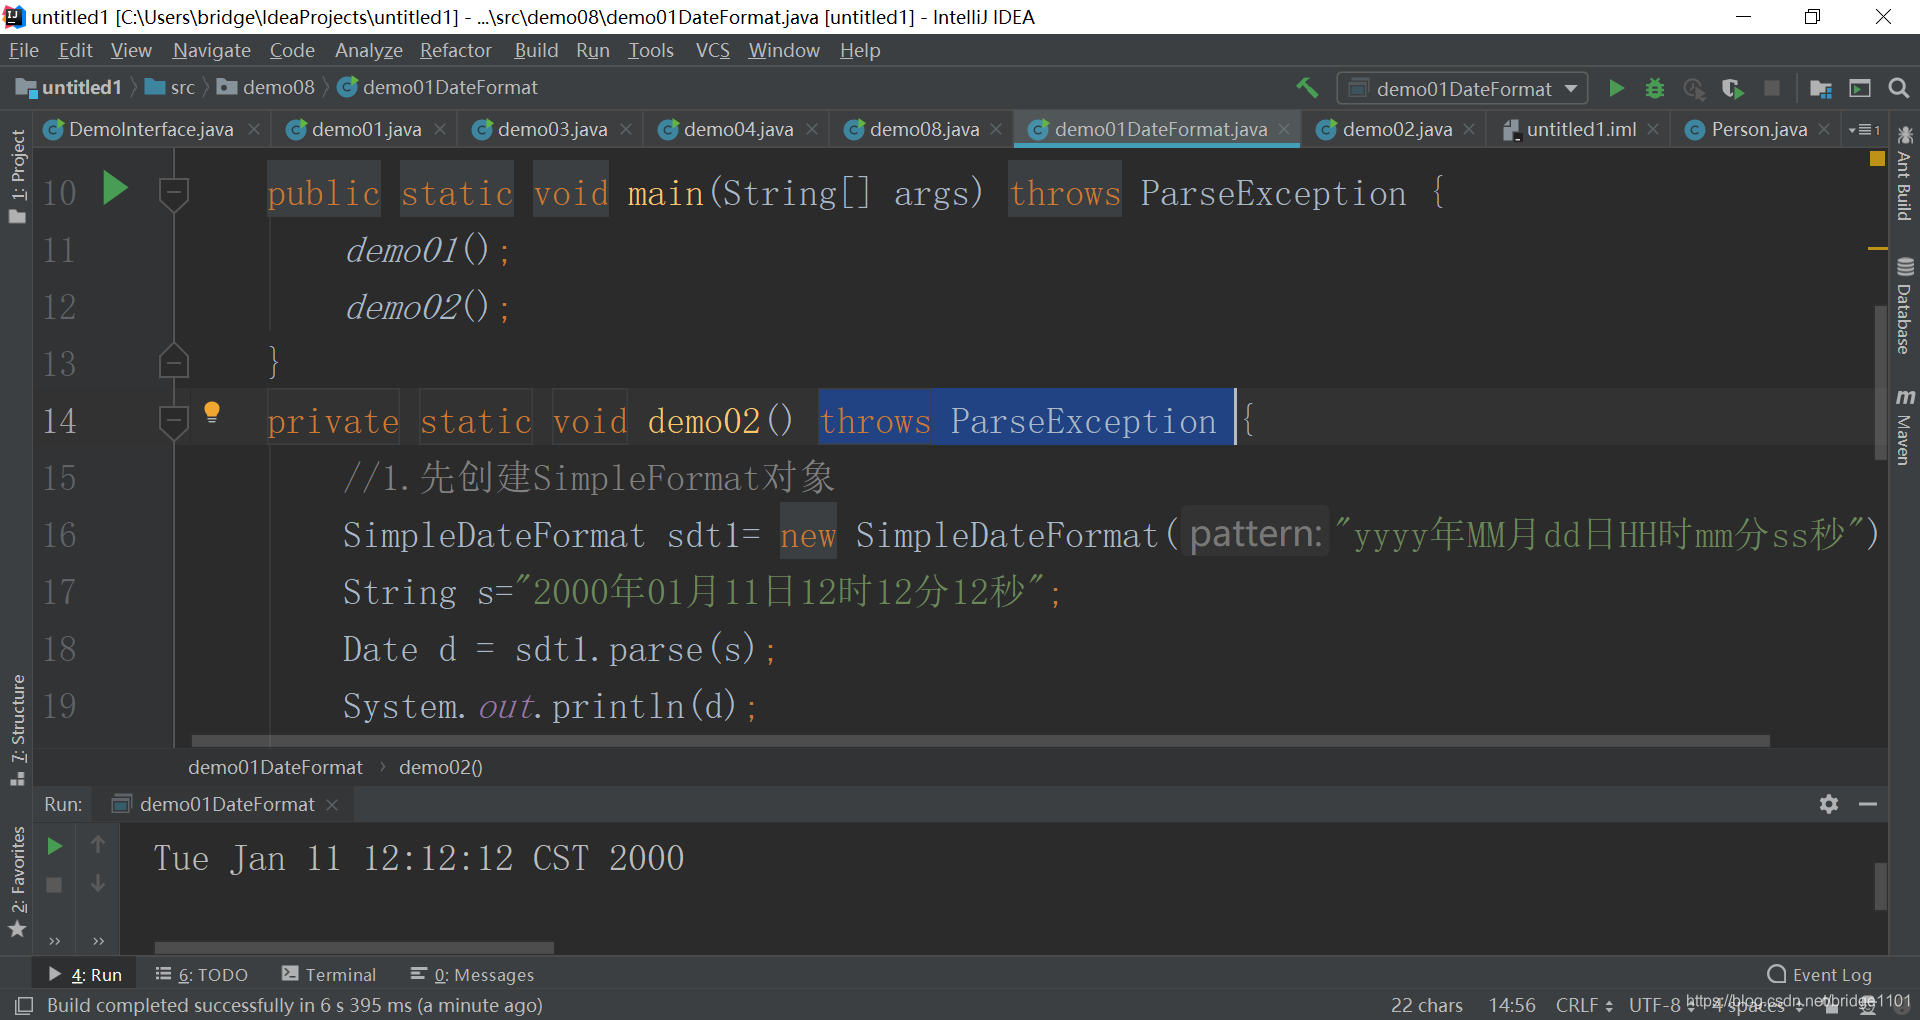Open the Ant Build side panel
Viewport: 1920px width, 1020px height.
pos(1904,173)
